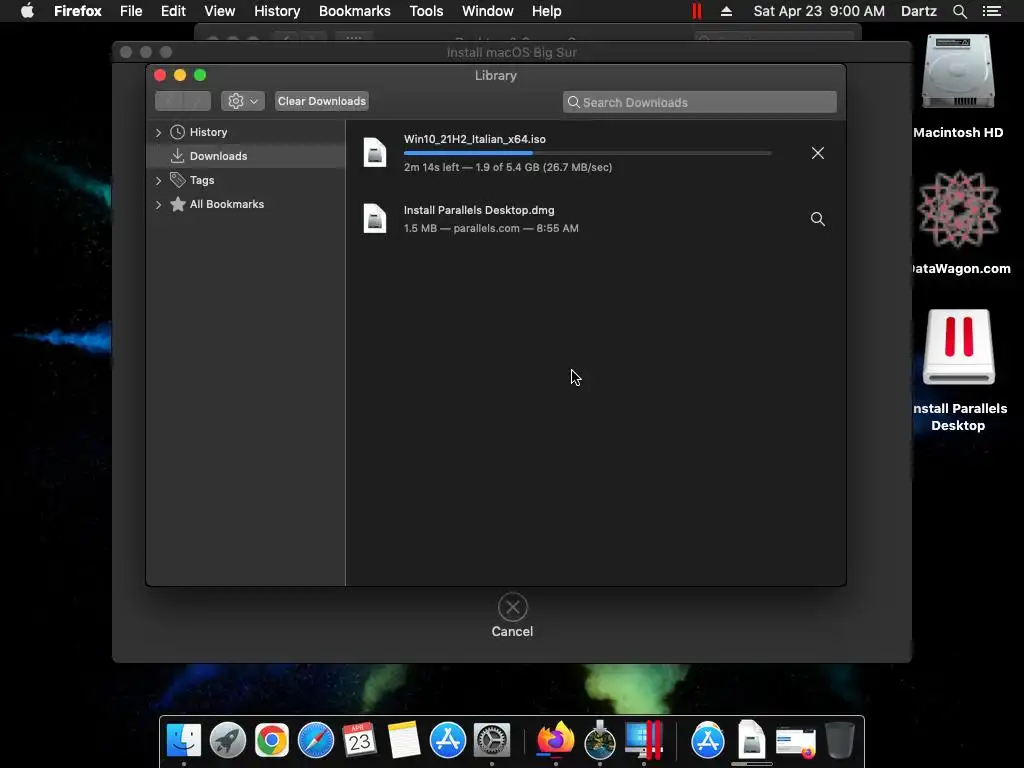1024x768 pixels.
Task: Click Clear Downloads button
Action: [x=321, y=101]
